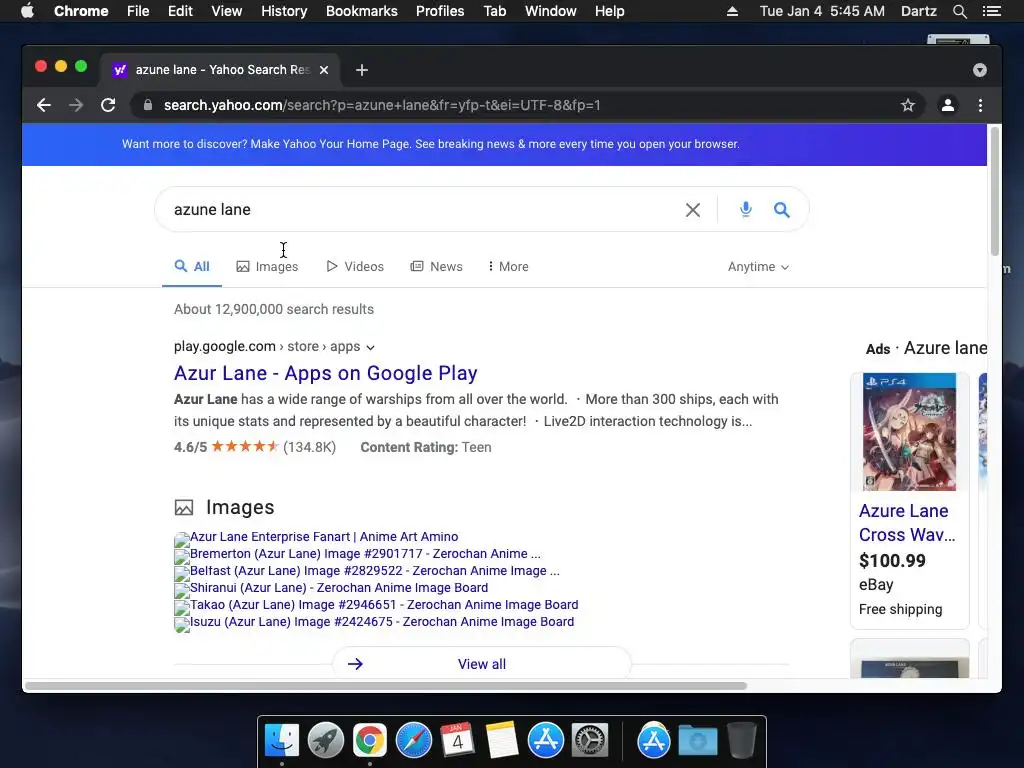The width and height of the screenshot is (1024, 768).
Task: Select the All results tab
Action: [192, 266]
